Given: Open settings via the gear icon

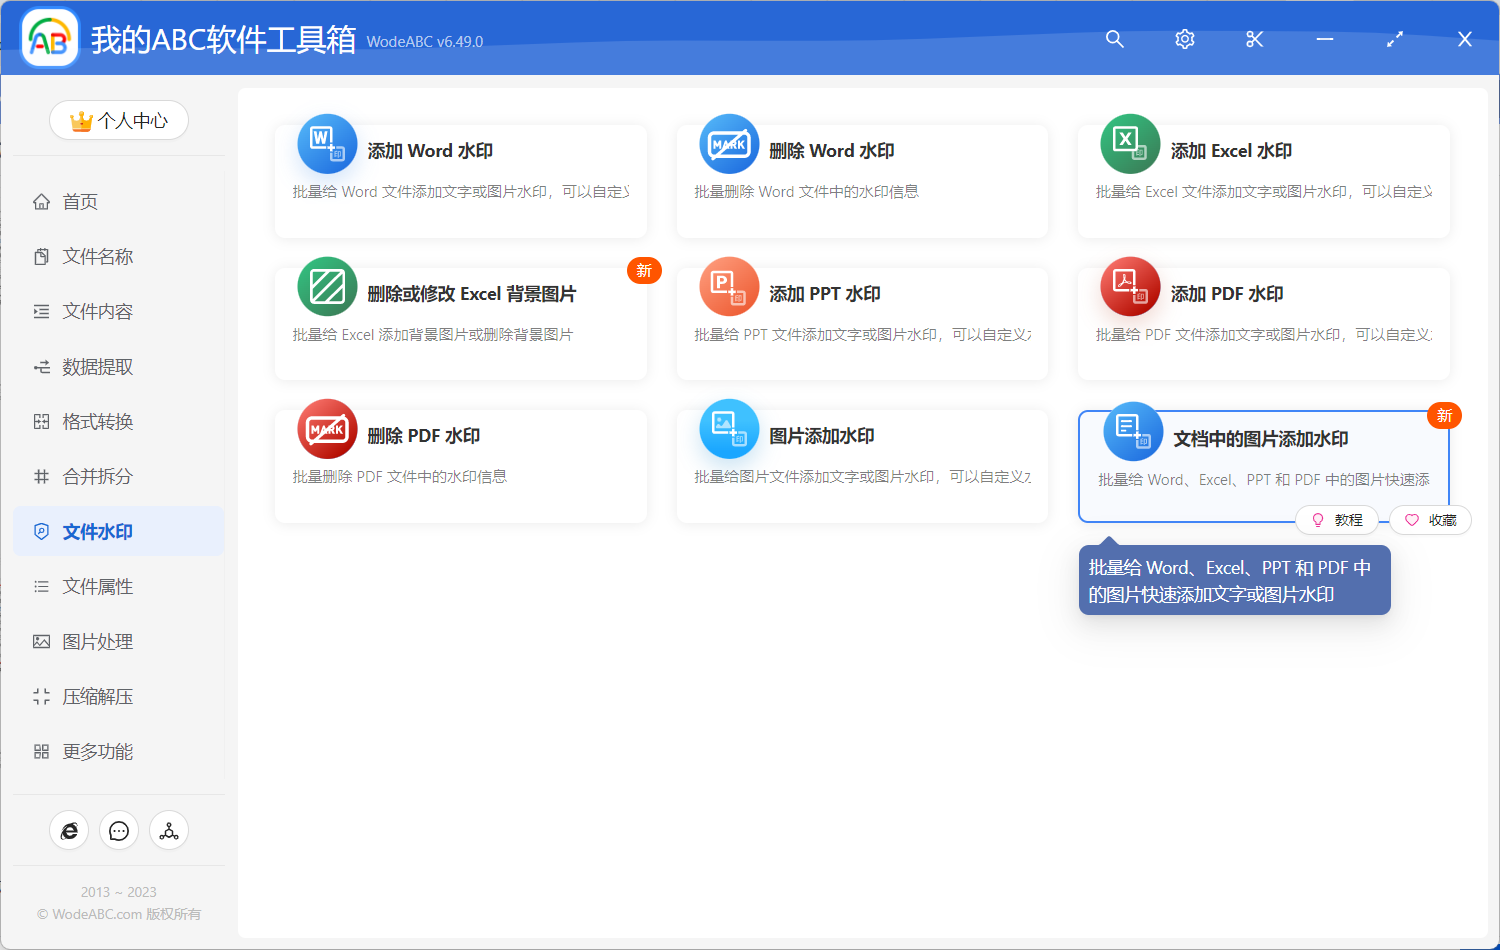Looking at the screenshot, I should tap(1184, 39).
